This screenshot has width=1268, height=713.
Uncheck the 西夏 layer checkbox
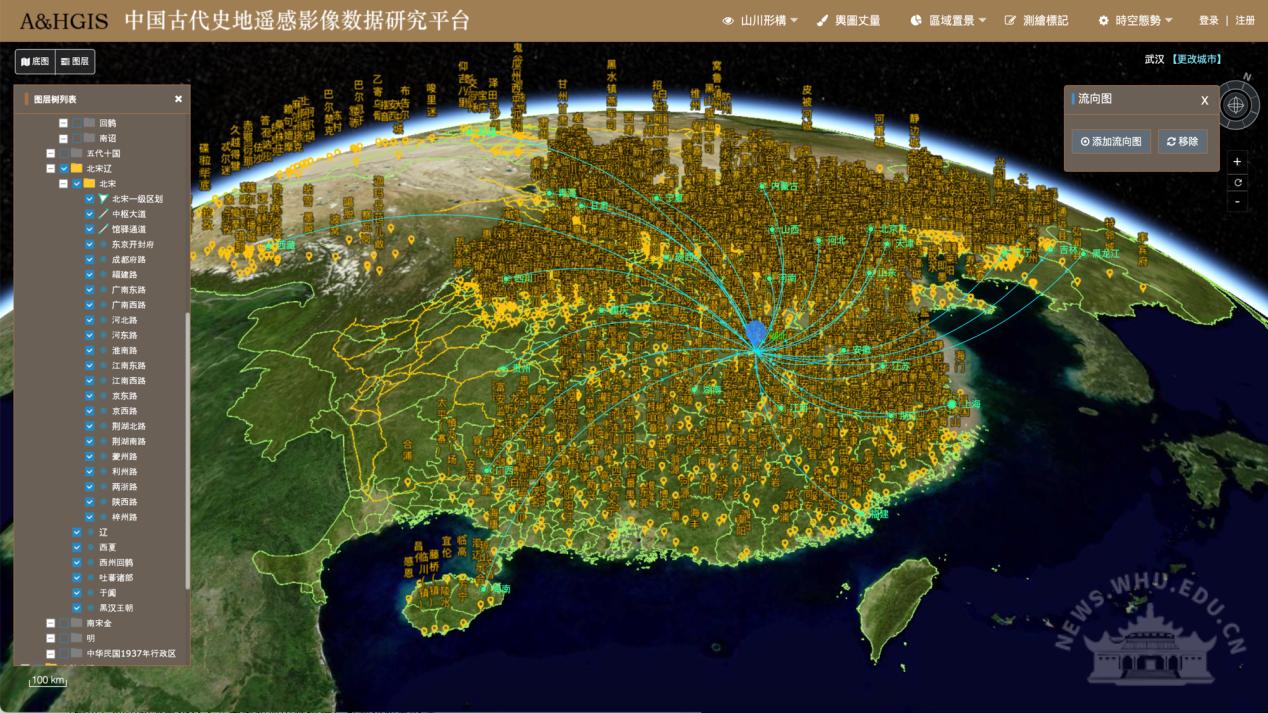coord(77,548)
